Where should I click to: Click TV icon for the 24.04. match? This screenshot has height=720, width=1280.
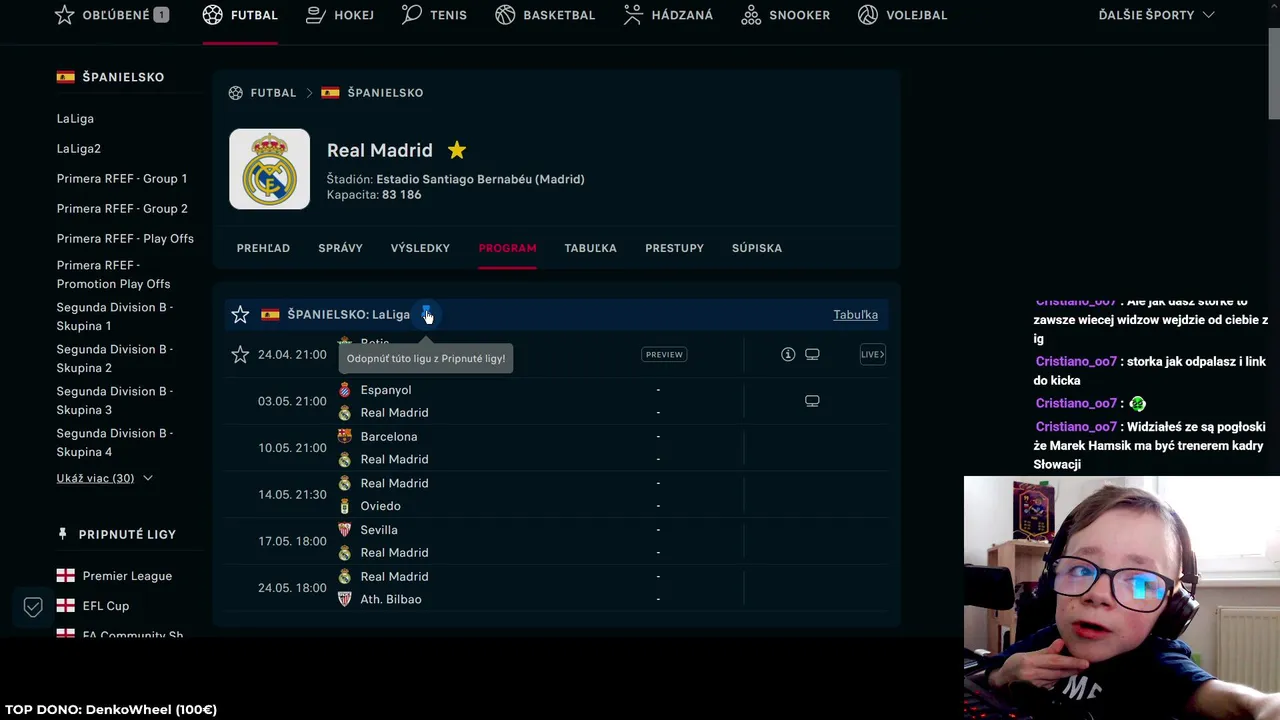812,354
